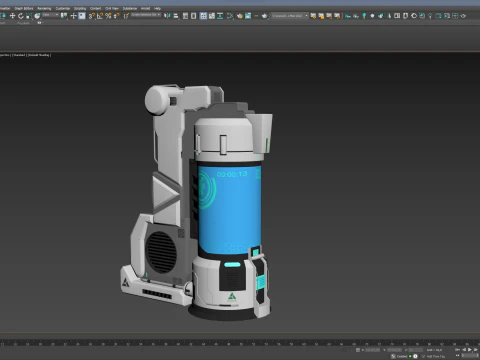Click the Next Frame button
Image resolution: width=480 pixels, height=360 pixels.
(x=476, y=350)
